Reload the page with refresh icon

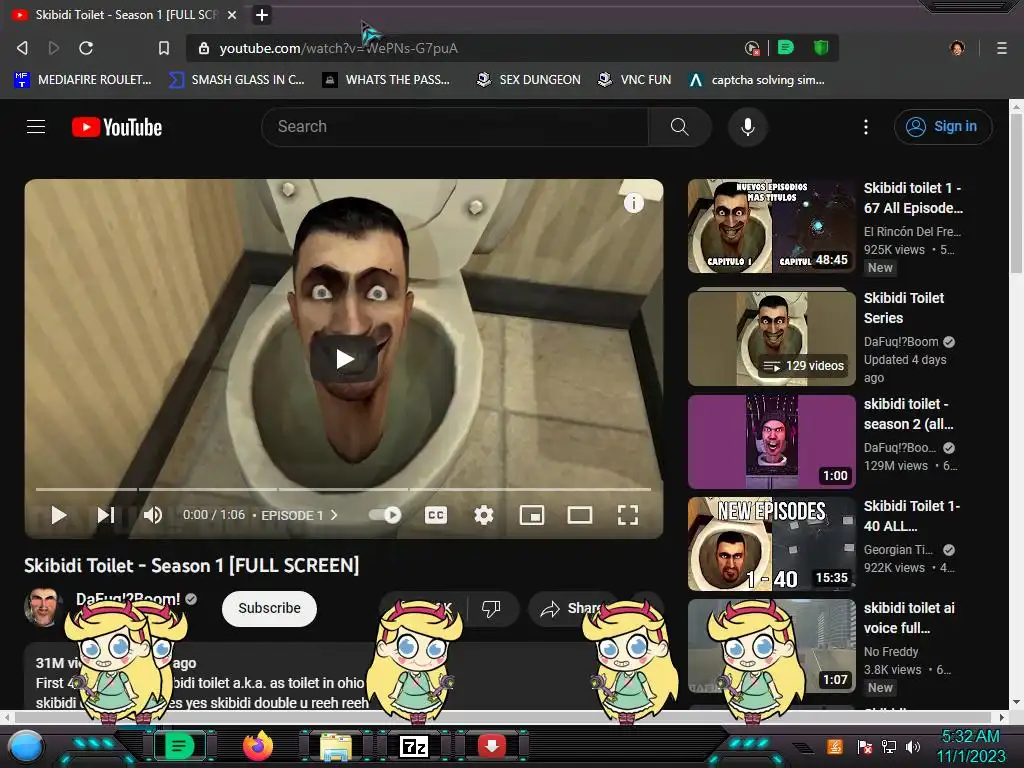coord(86,48)
